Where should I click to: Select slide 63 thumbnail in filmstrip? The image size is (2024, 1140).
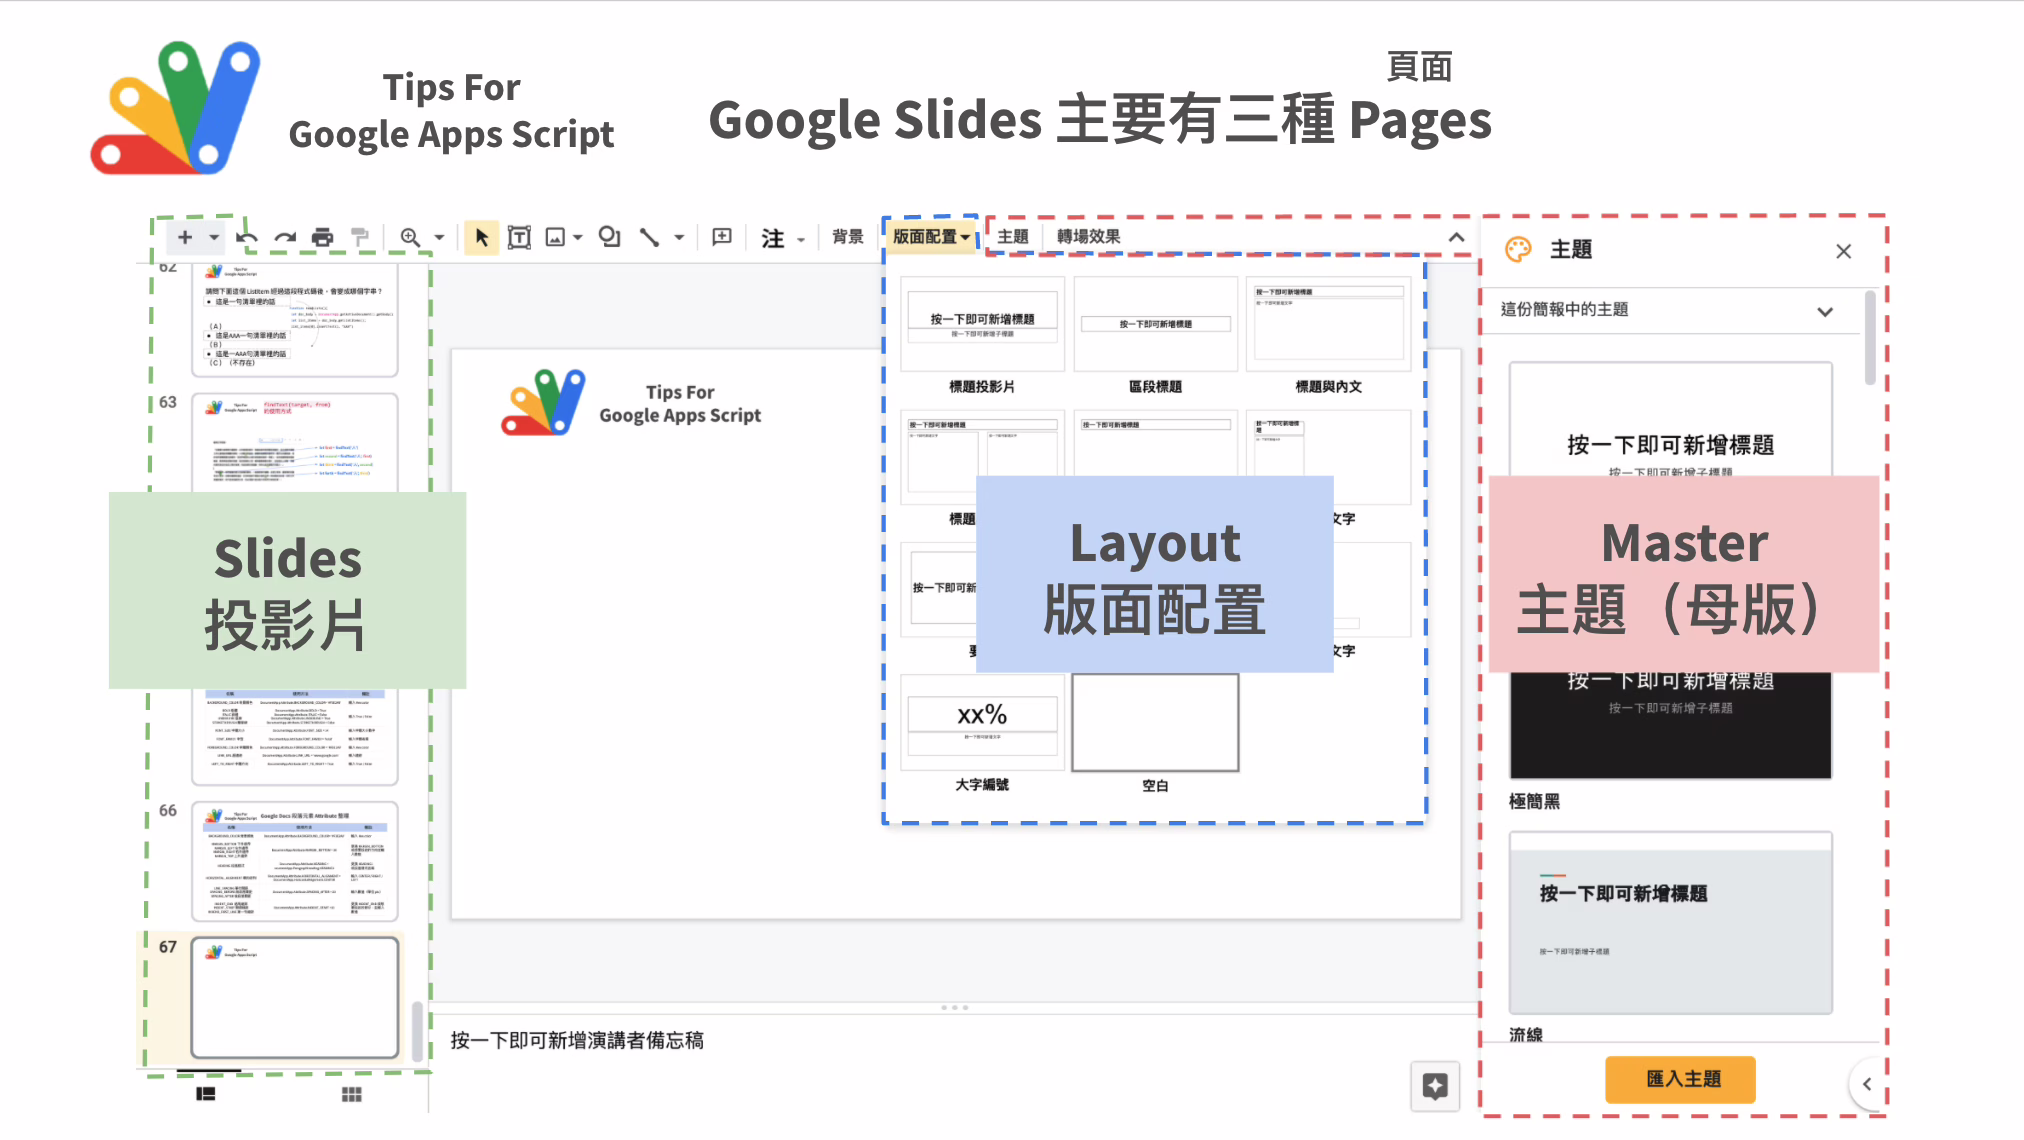coord(294,443)
